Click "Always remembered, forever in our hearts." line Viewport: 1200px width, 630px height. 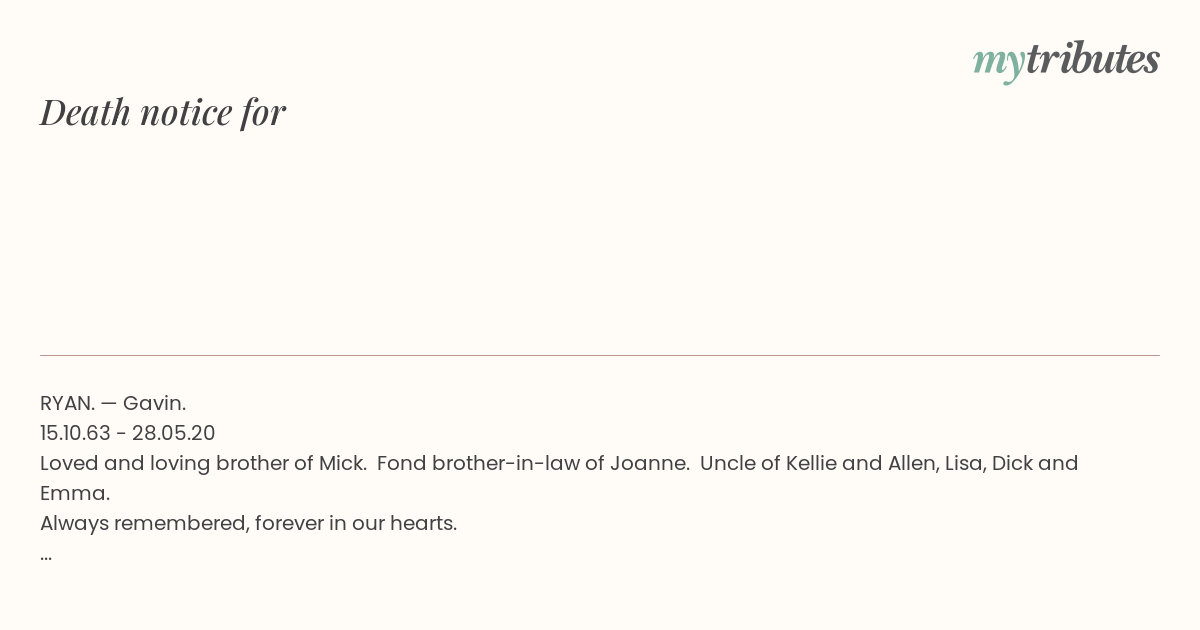(249, 523)
